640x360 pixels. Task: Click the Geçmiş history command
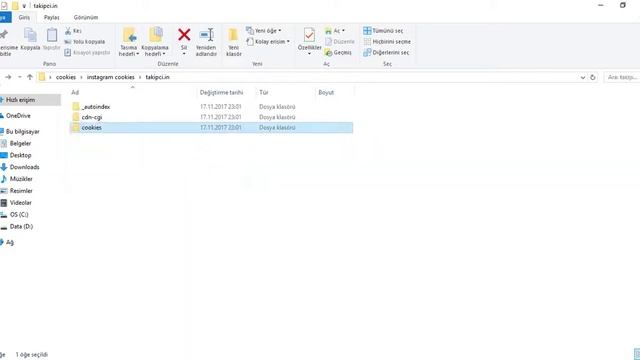coord(338,53)
